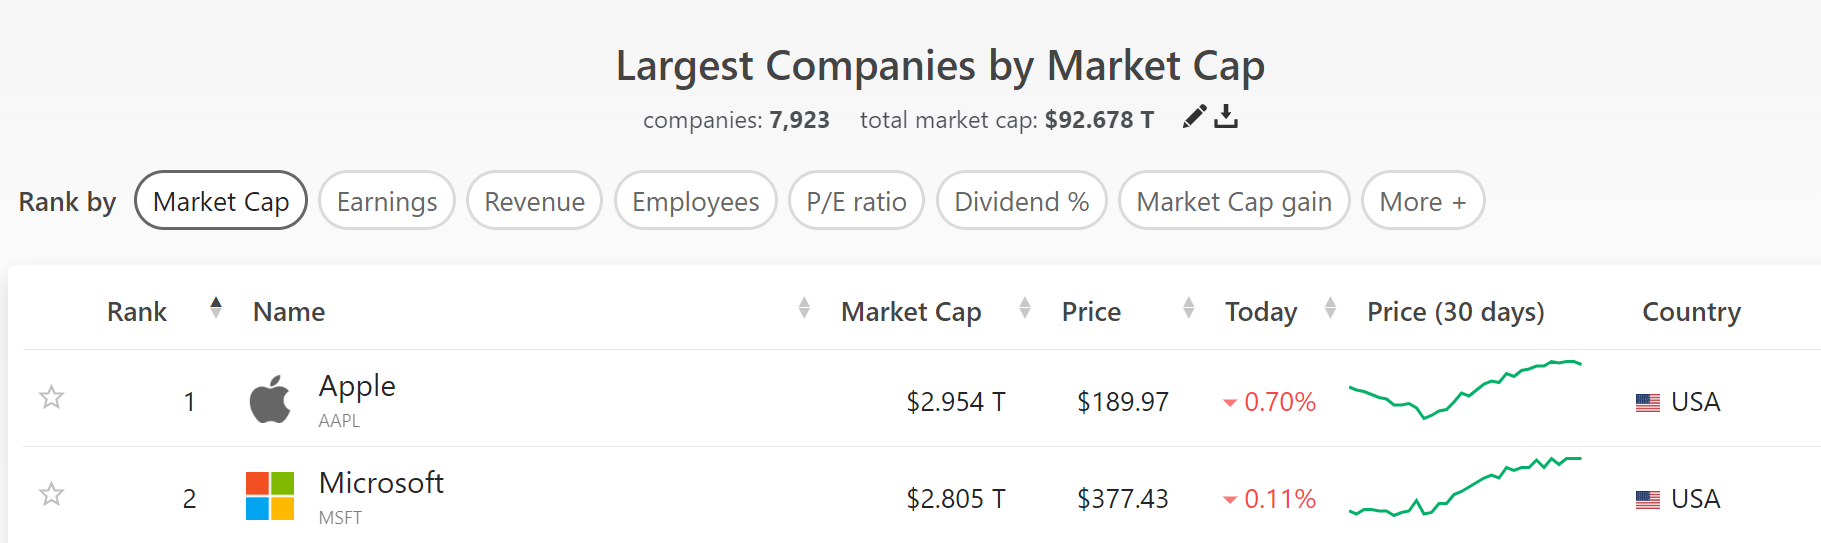Open the Apple company link
Image resolution: width=1821 pixels, height=543 pixels.
(357, 386)
